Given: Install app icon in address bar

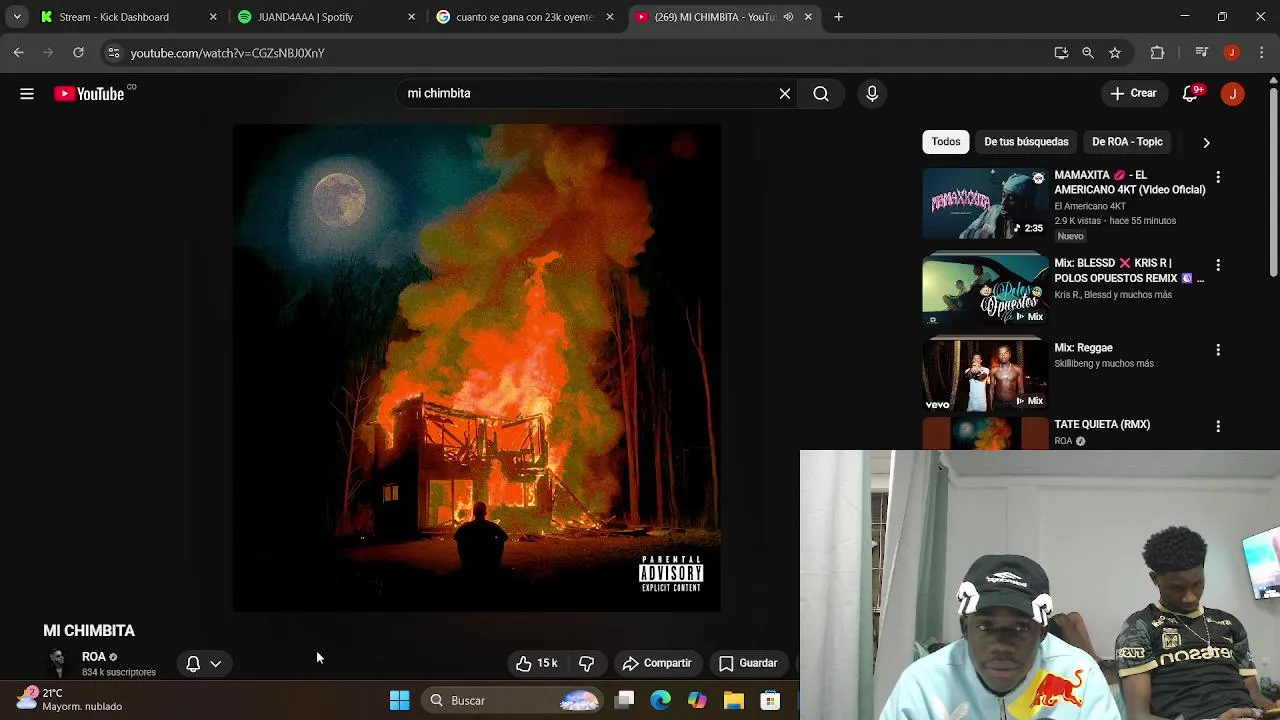Looking at the screenshot, I should 1061,53.
